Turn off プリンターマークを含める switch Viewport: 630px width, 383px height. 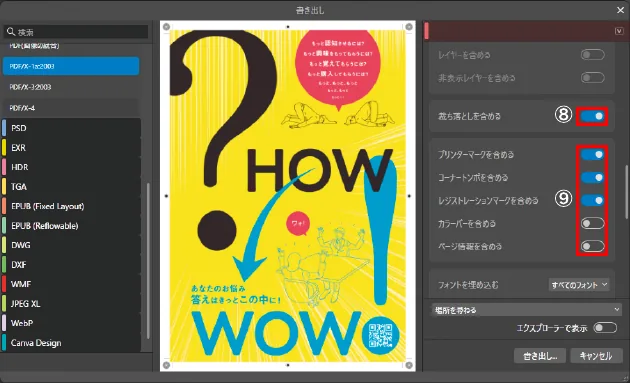[x=592, y=155]
